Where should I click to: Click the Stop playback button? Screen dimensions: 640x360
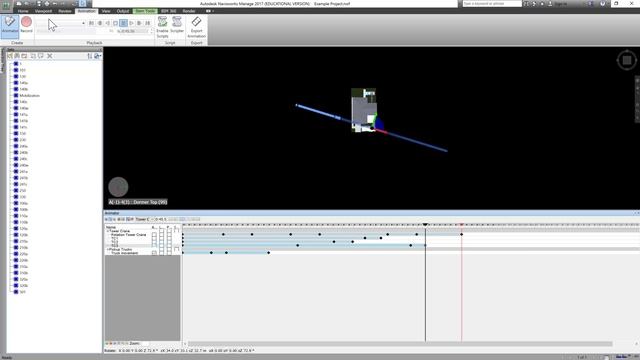[x=116, y=23]
